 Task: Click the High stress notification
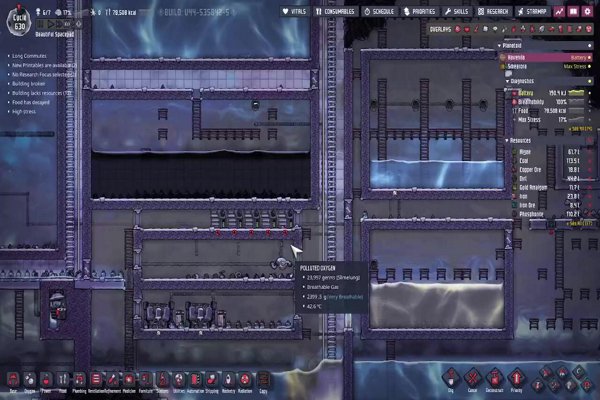click(24, 112)
